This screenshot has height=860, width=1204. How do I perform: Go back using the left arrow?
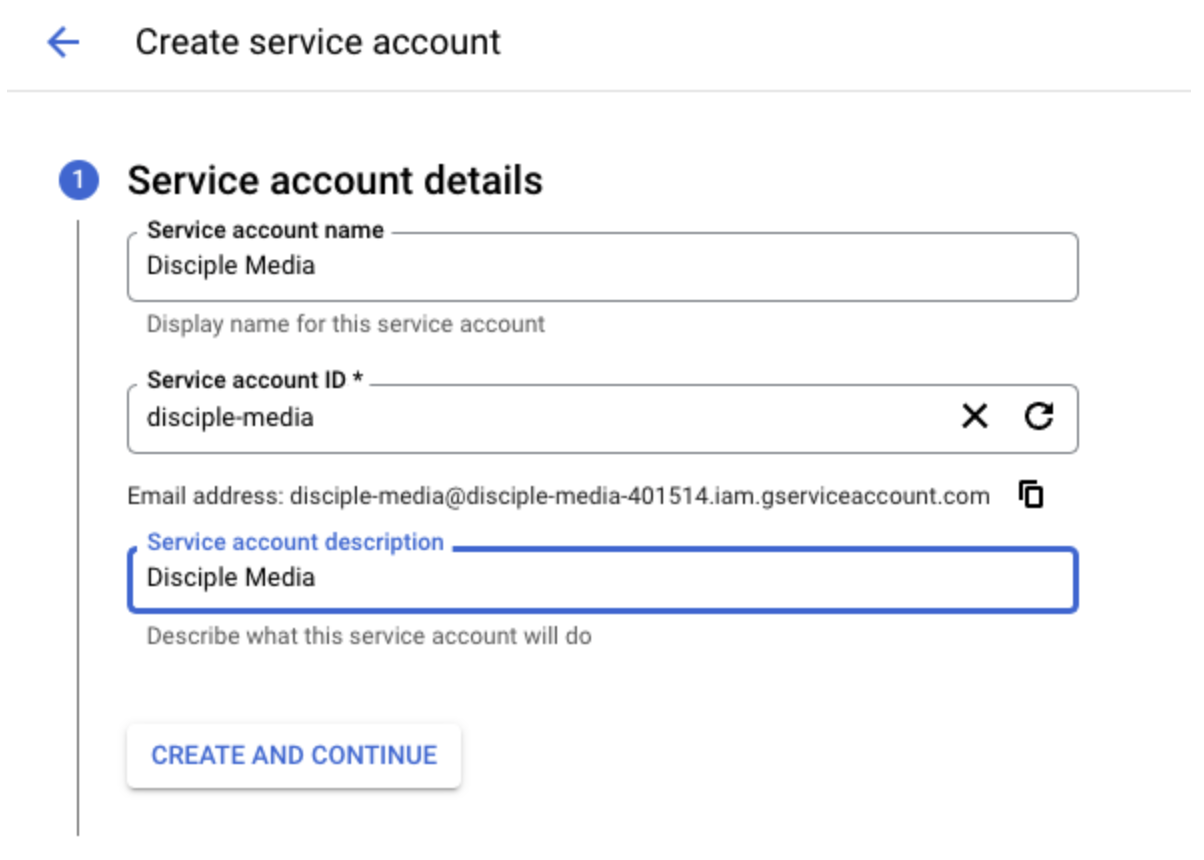coord(62,42)
